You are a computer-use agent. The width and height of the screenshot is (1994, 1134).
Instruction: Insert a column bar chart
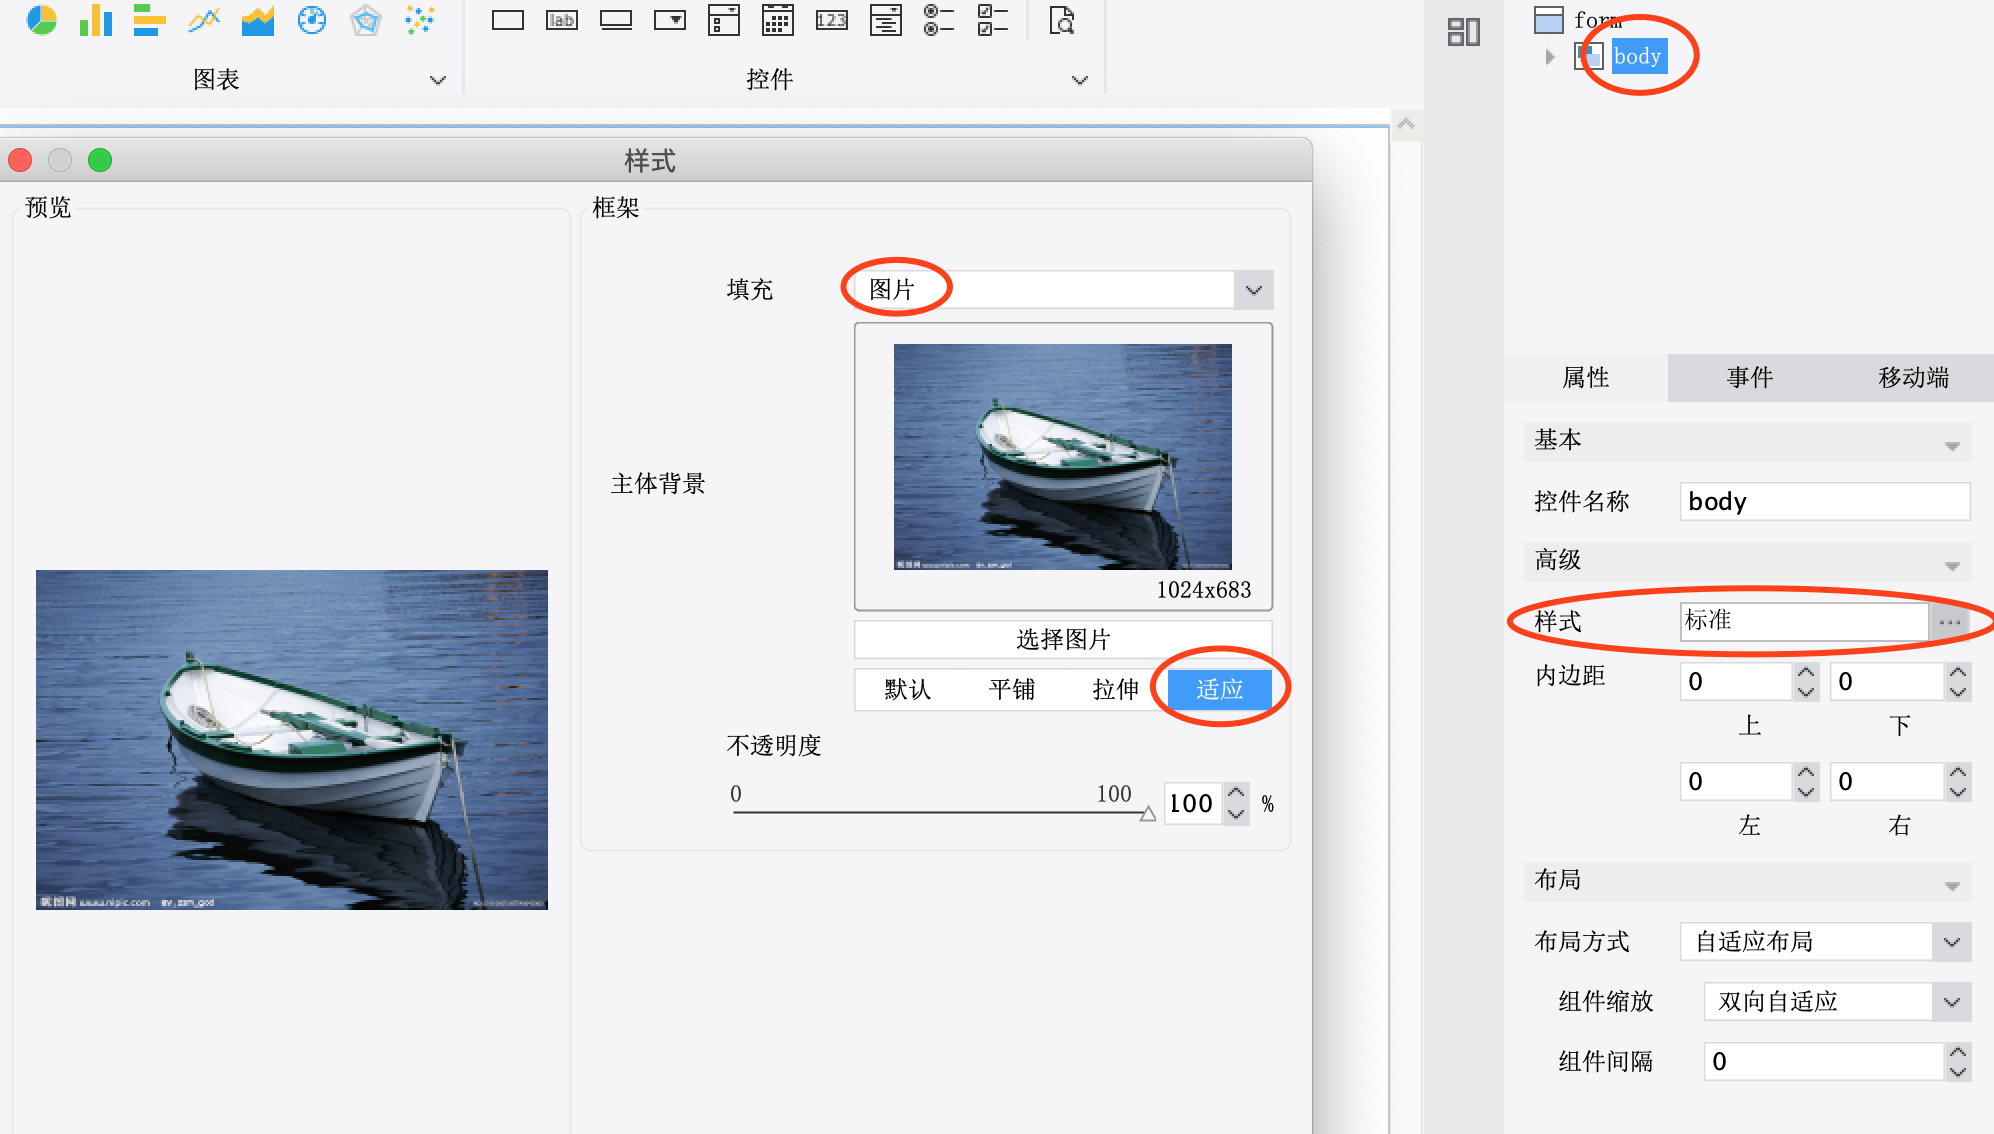coord(95,20)
